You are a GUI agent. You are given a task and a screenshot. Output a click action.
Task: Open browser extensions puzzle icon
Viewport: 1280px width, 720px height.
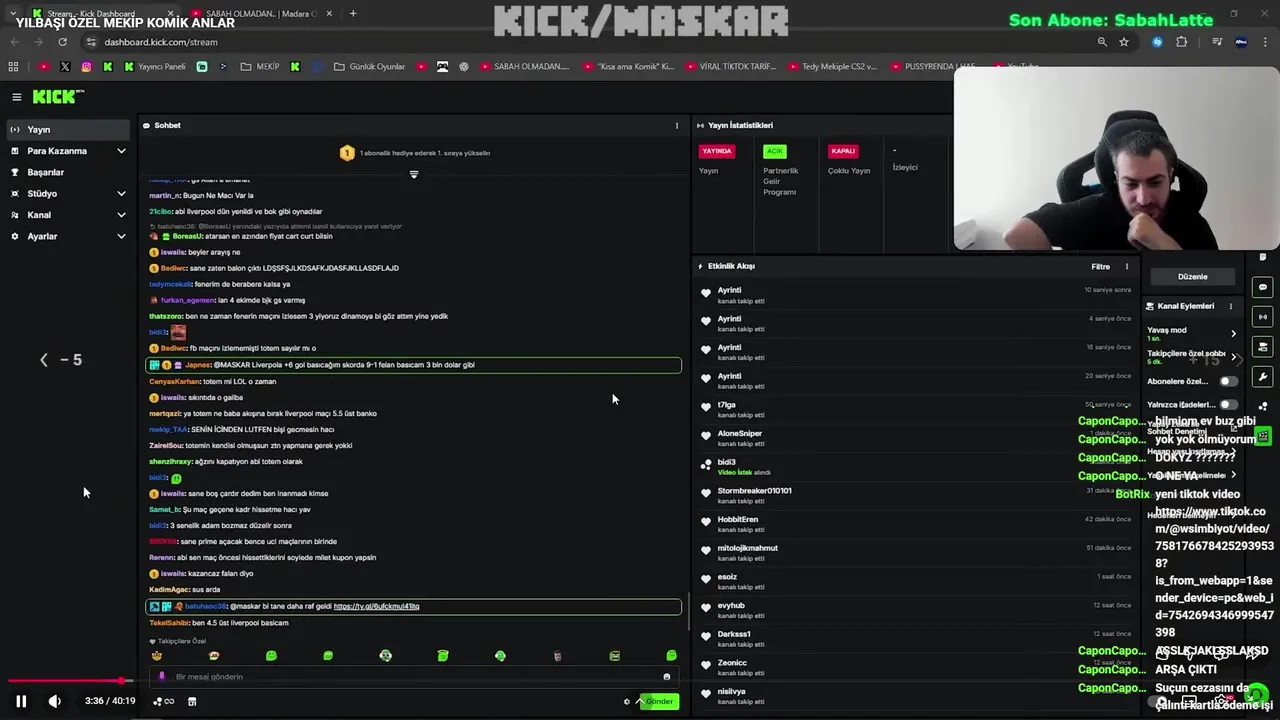[1182, 42]
